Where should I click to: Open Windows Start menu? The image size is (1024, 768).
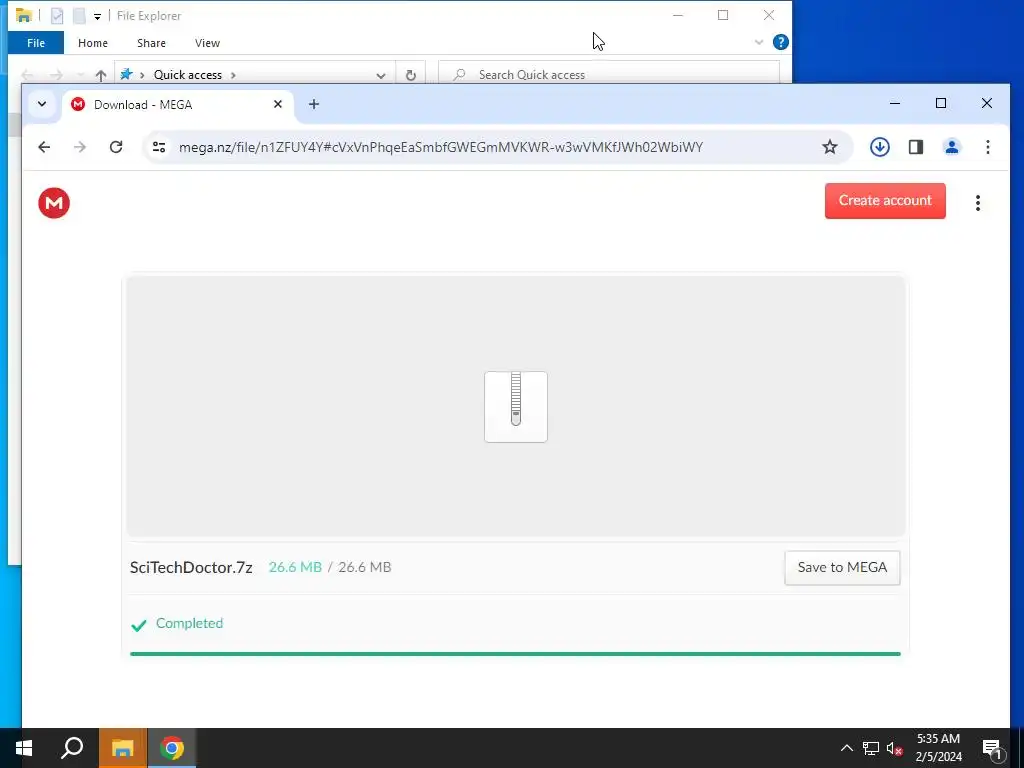click(24, 748)
